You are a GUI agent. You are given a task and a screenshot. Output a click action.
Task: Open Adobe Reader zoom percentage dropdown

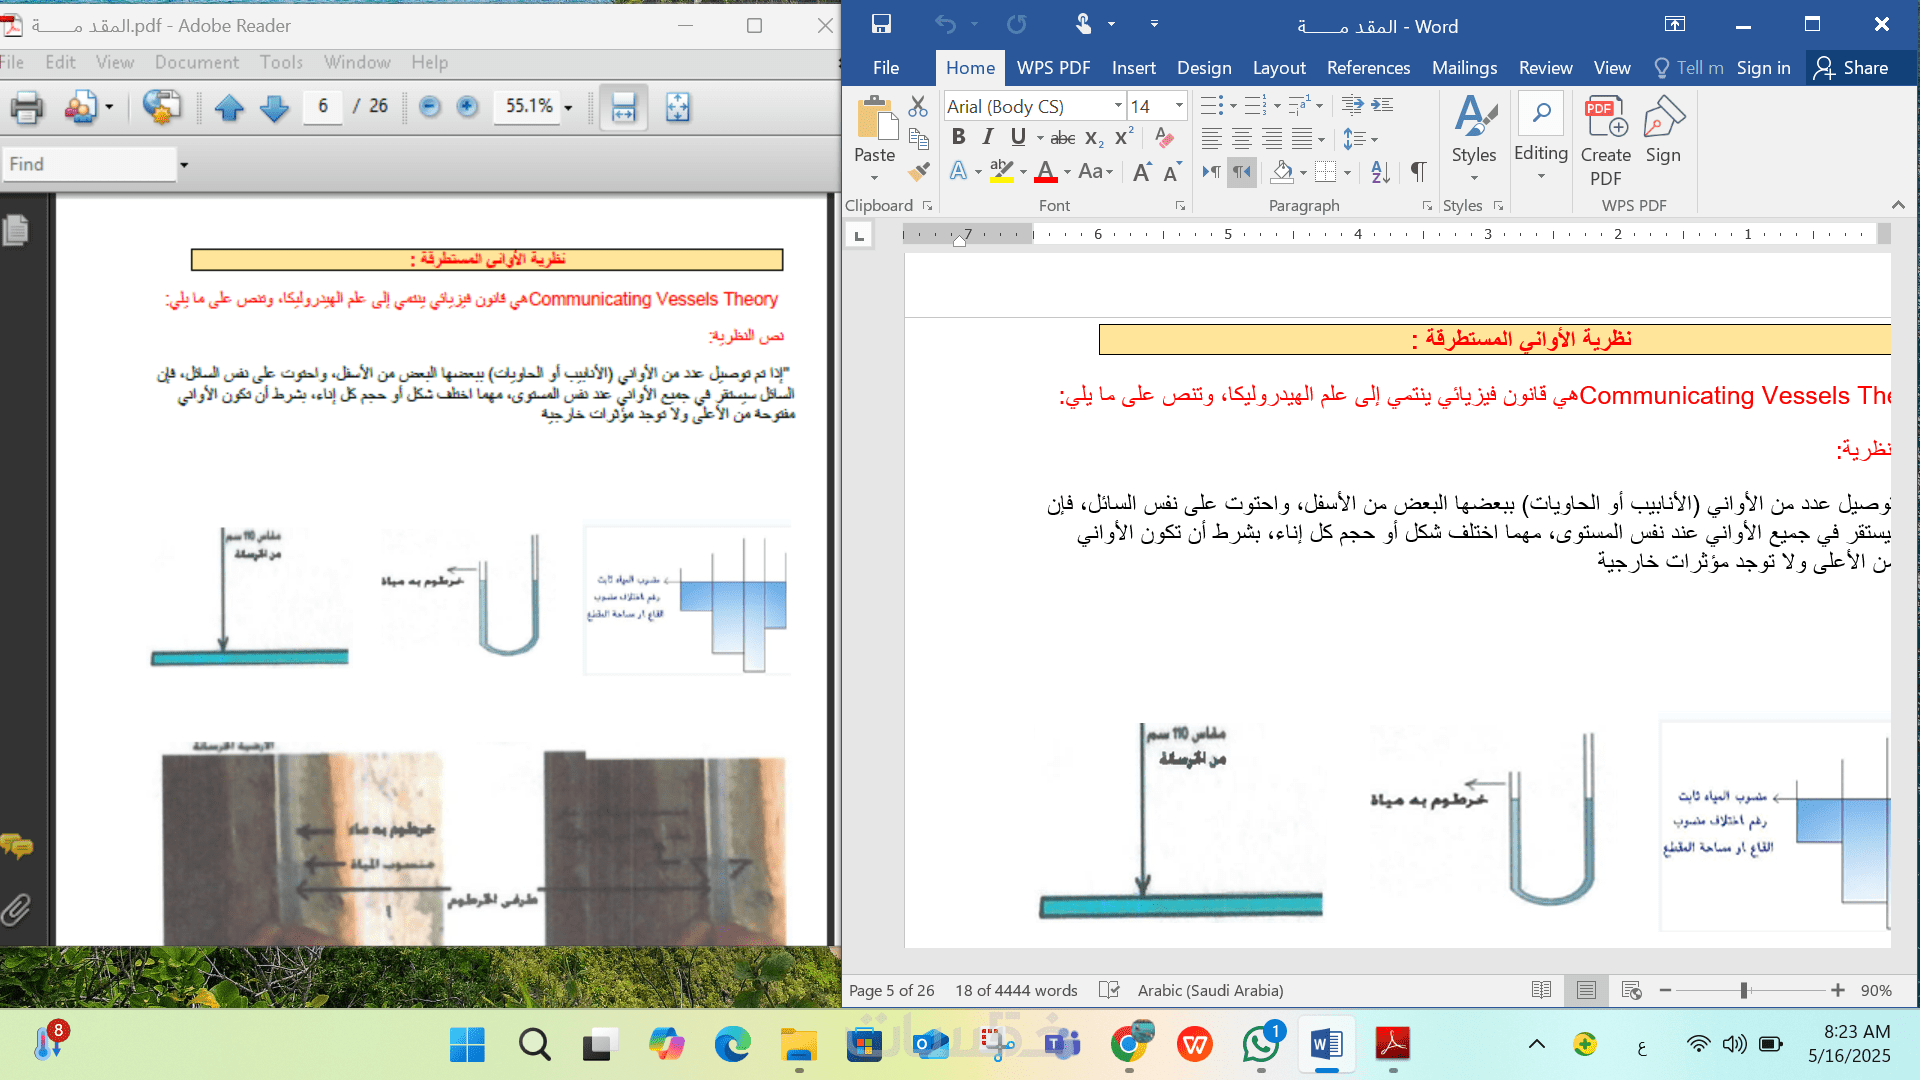tap(568, 108)
